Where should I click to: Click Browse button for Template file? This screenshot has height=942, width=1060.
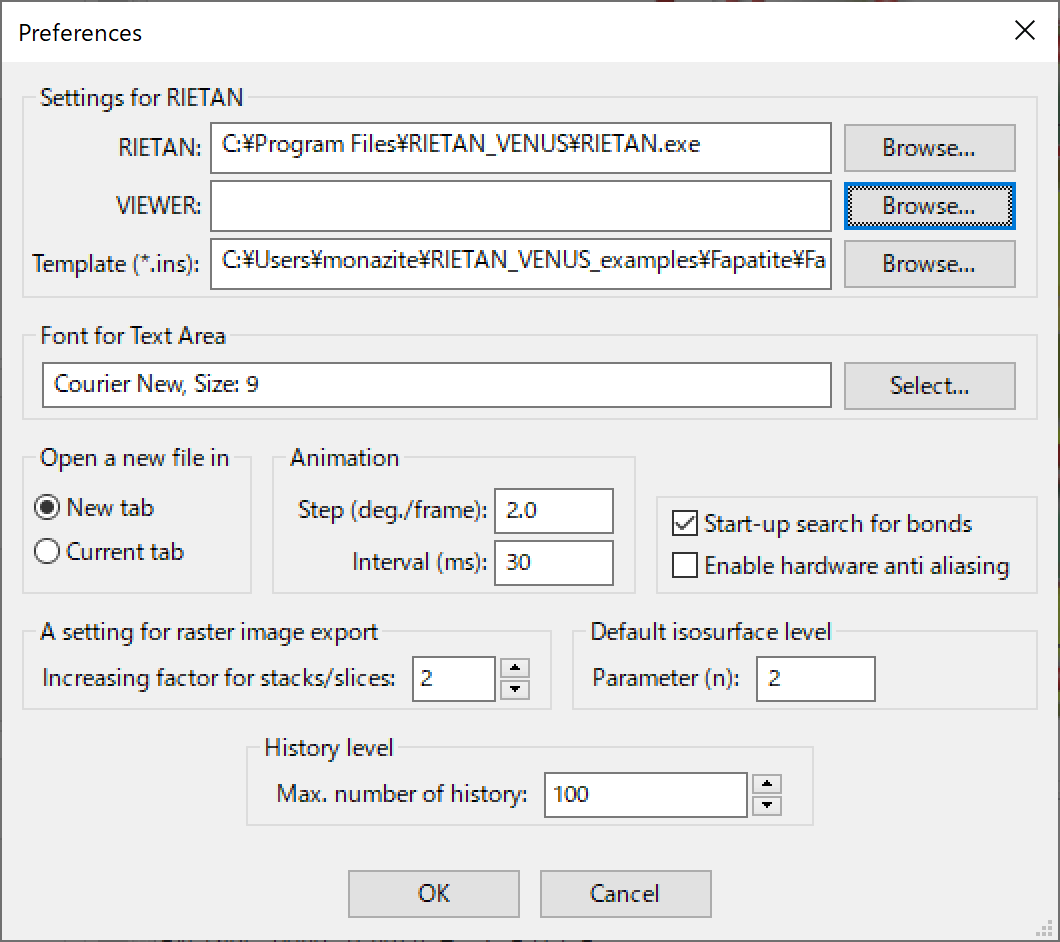point(929,264)
